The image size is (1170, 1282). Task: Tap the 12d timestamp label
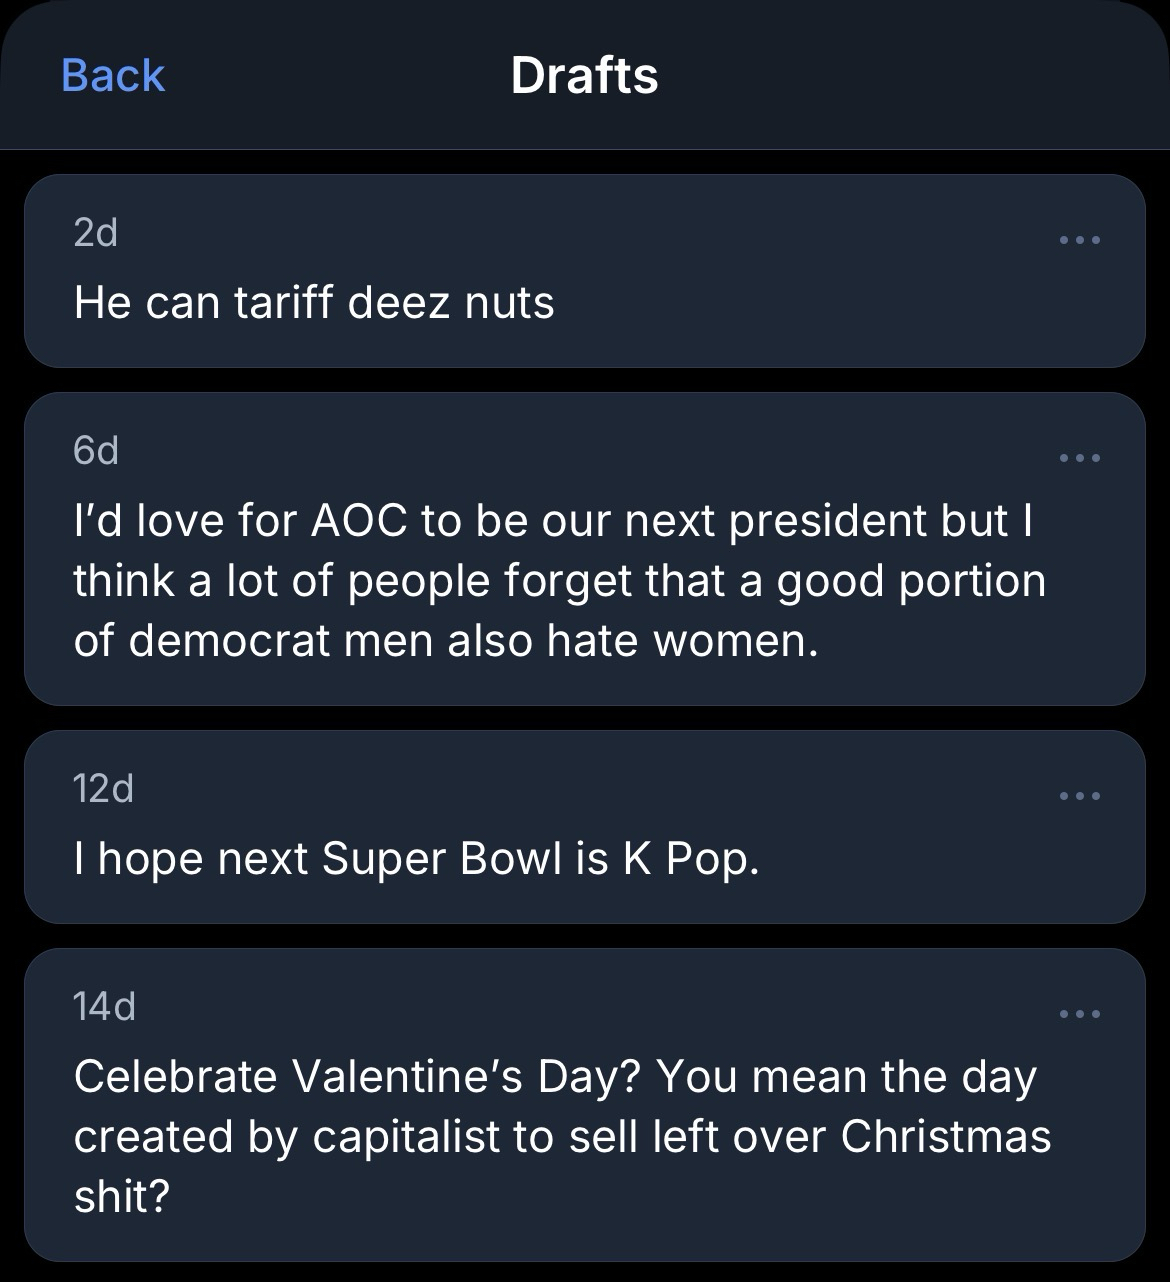pyautogui.click(x=103, y=788)
